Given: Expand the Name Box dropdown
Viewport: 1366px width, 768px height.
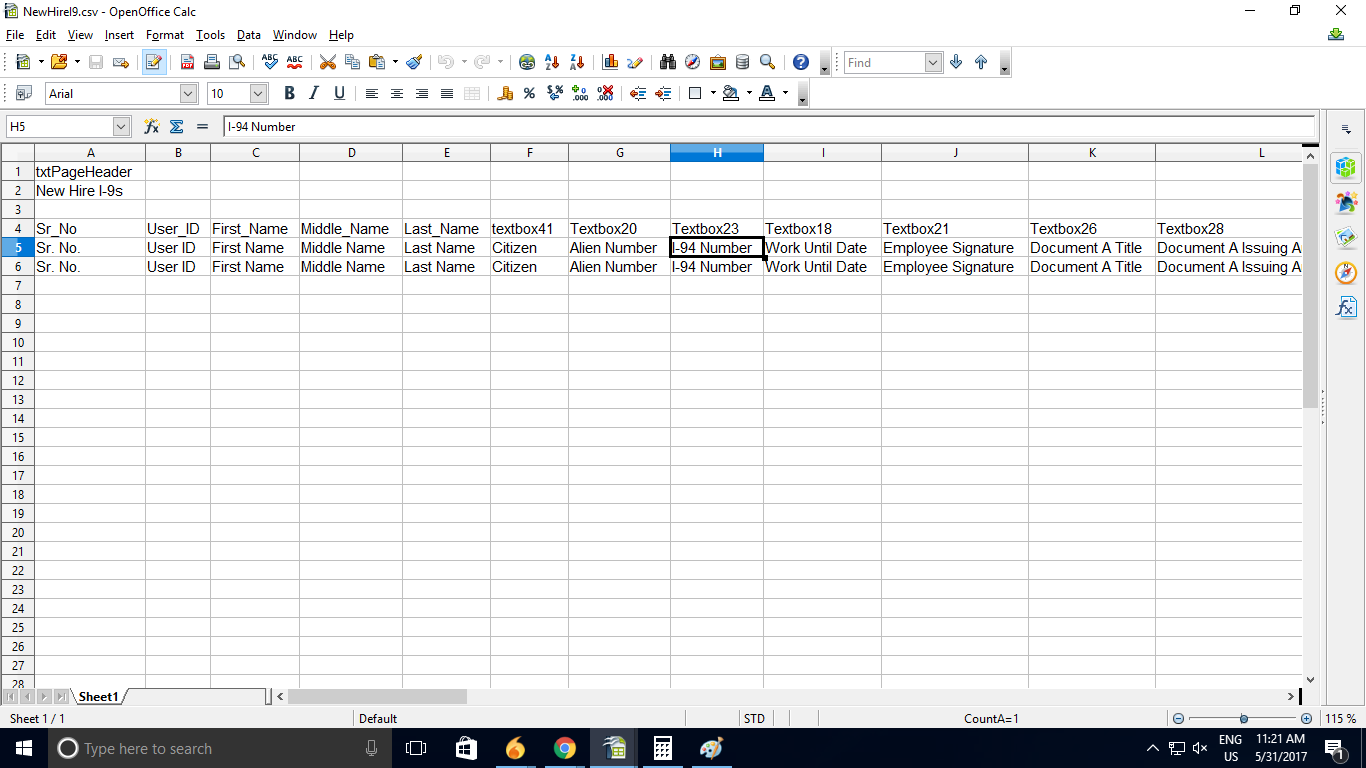Looking at the screenshot, I should coord(122,127).
